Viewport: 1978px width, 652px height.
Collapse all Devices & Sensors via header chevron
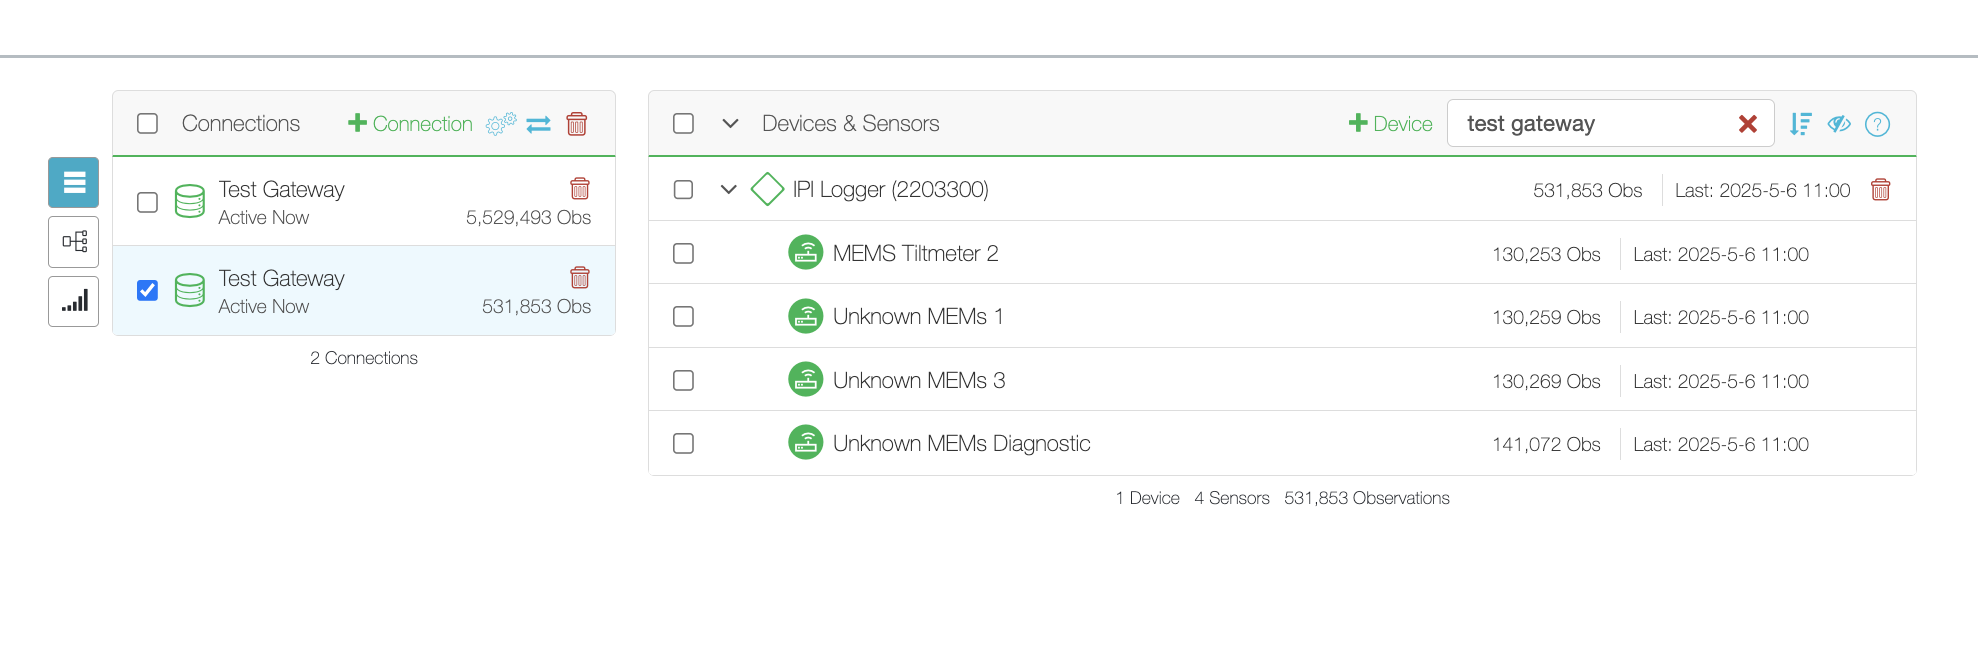tap(731, 124)
